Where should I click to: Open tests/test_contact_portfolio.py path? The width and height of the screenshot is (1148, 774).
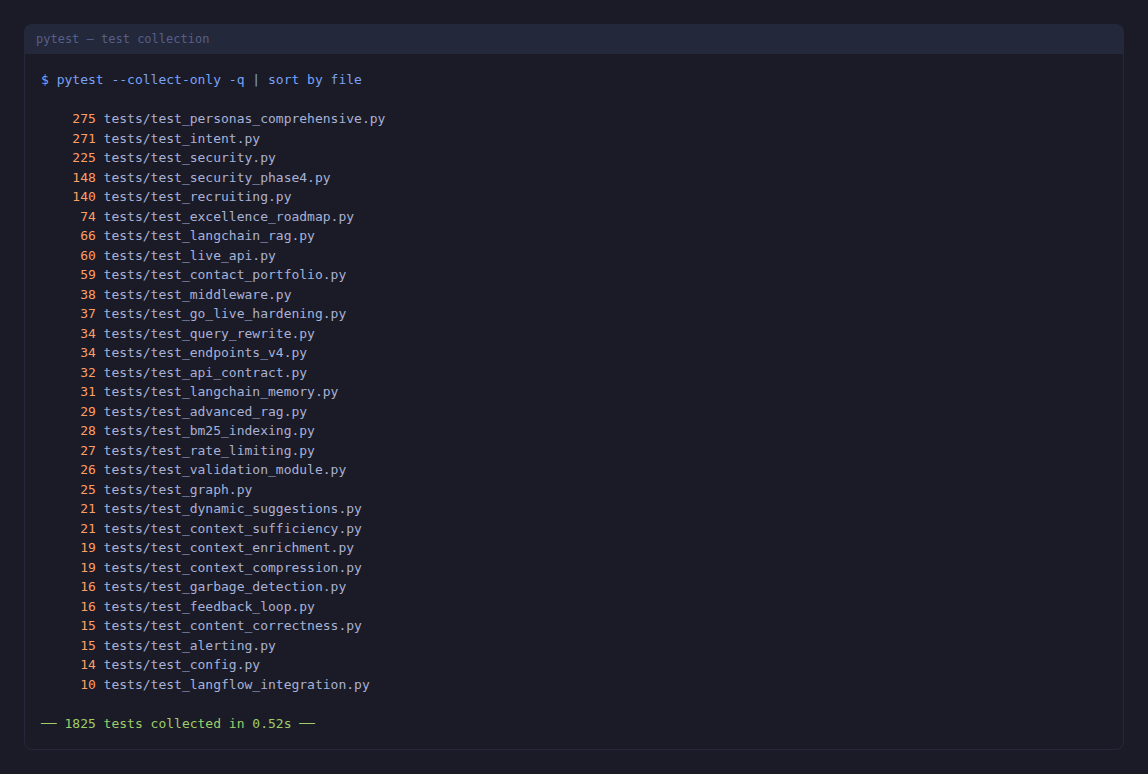click(x=224, y=275)
